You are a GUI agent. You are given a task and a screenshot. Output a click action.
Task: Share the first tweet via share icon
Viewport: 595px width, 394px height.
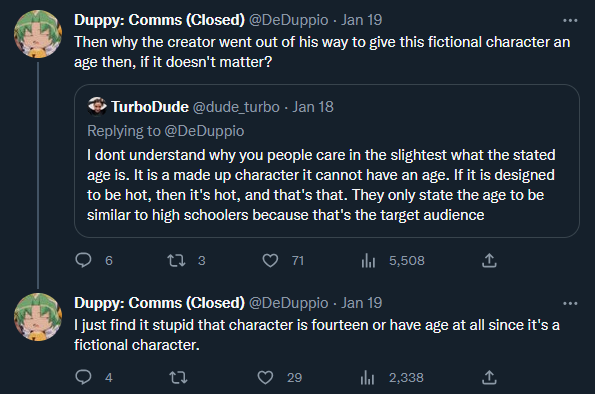point(489,260)
